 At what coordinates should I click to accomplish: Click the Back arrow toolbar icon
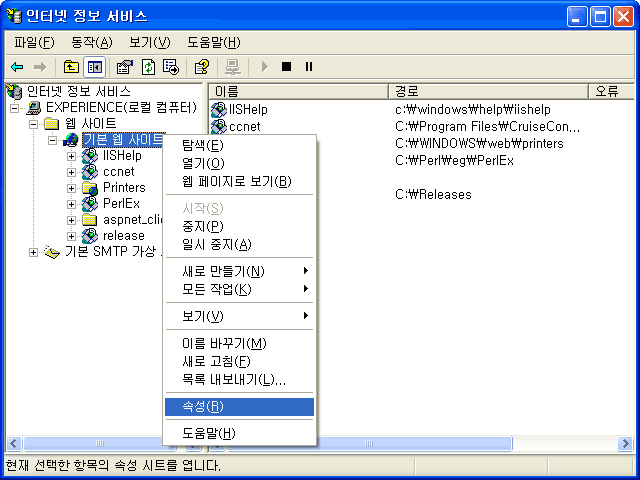16,67
